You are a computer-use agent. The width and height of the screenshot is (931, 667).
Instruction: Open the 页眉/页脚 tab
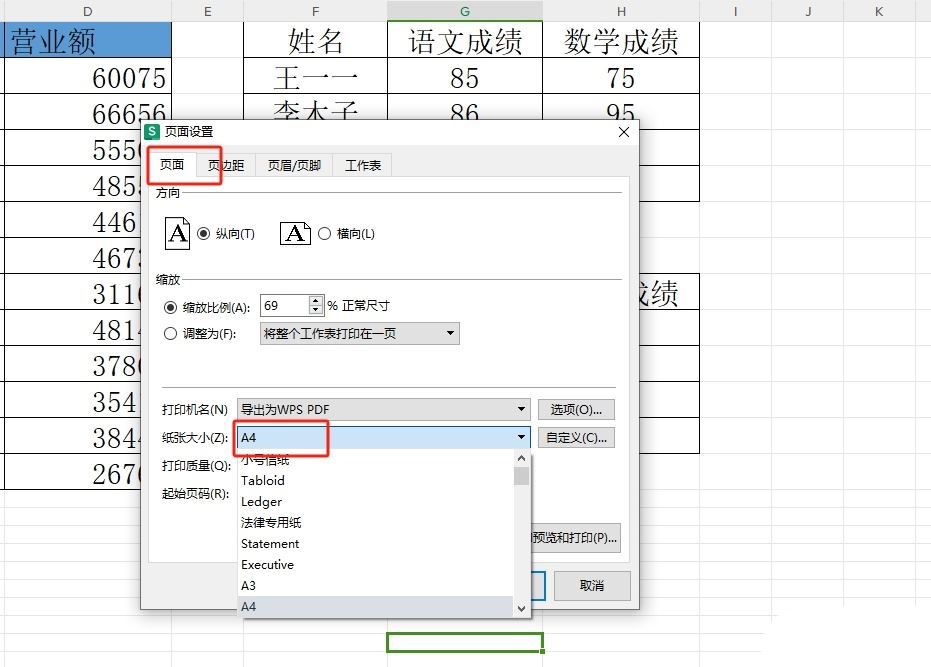(294, 165)
